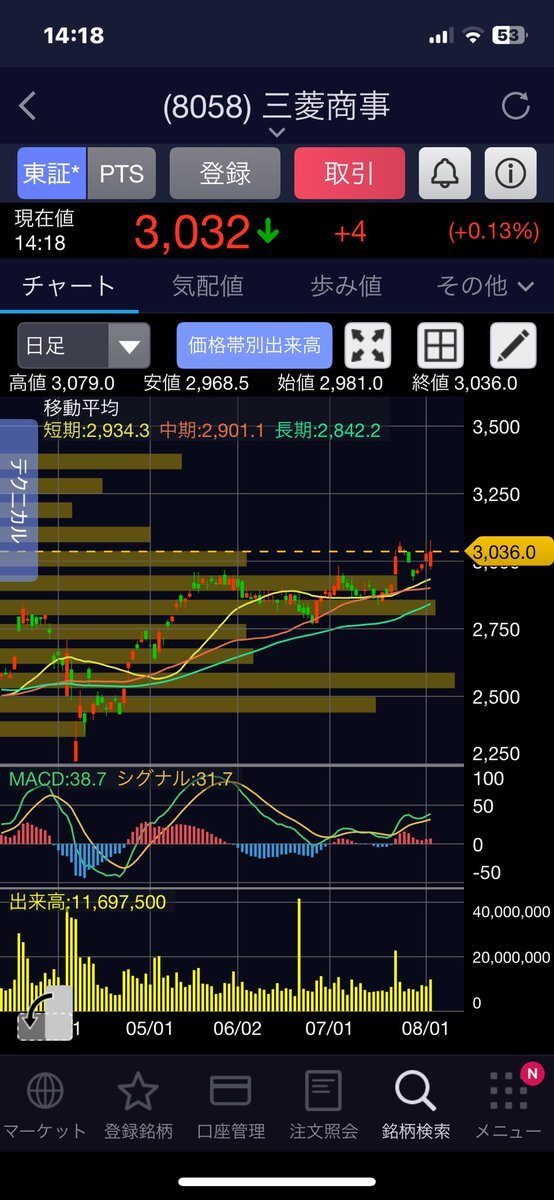
Task: Expand その他 tab dropdown
Action: (485, 287)
